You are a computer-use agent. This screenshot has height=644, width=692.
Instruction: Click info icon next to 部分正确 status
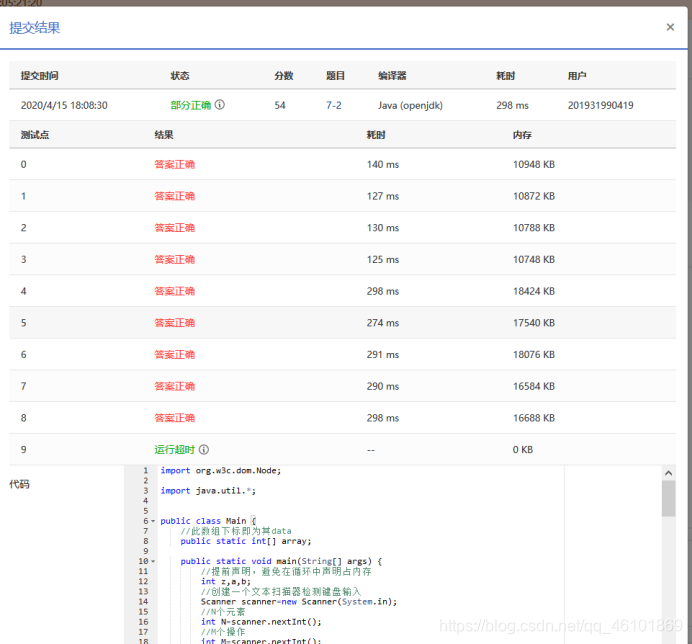[220, 105]
